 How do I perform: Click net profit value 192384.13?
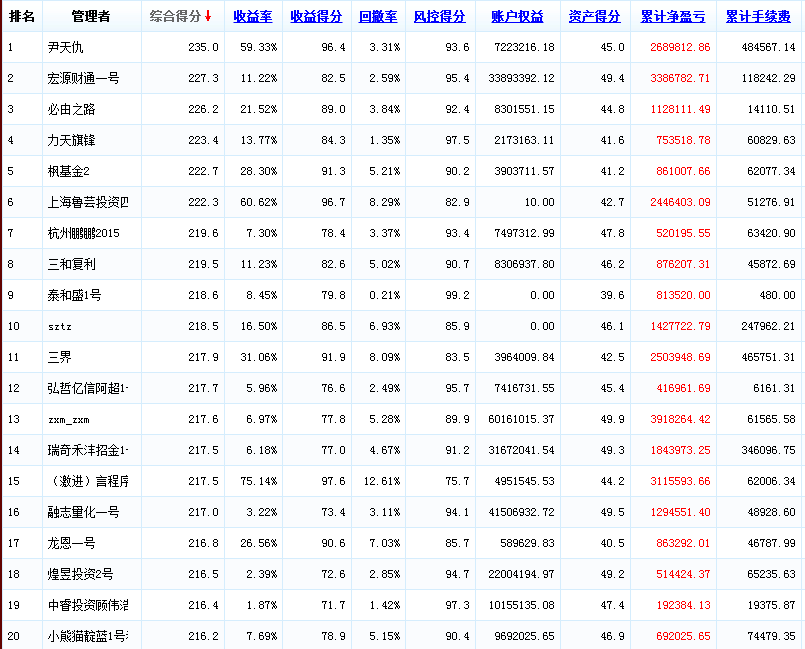tap(683, 605)
